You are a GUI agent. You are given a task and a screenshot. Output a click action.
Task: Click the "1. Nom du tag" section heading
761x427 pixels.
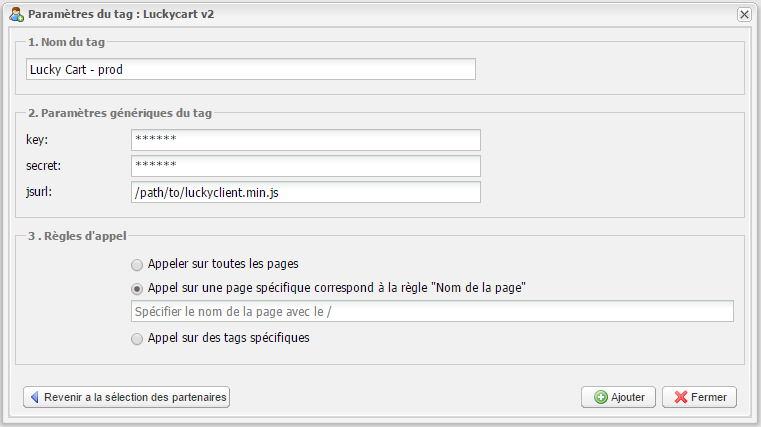point(68,43)
